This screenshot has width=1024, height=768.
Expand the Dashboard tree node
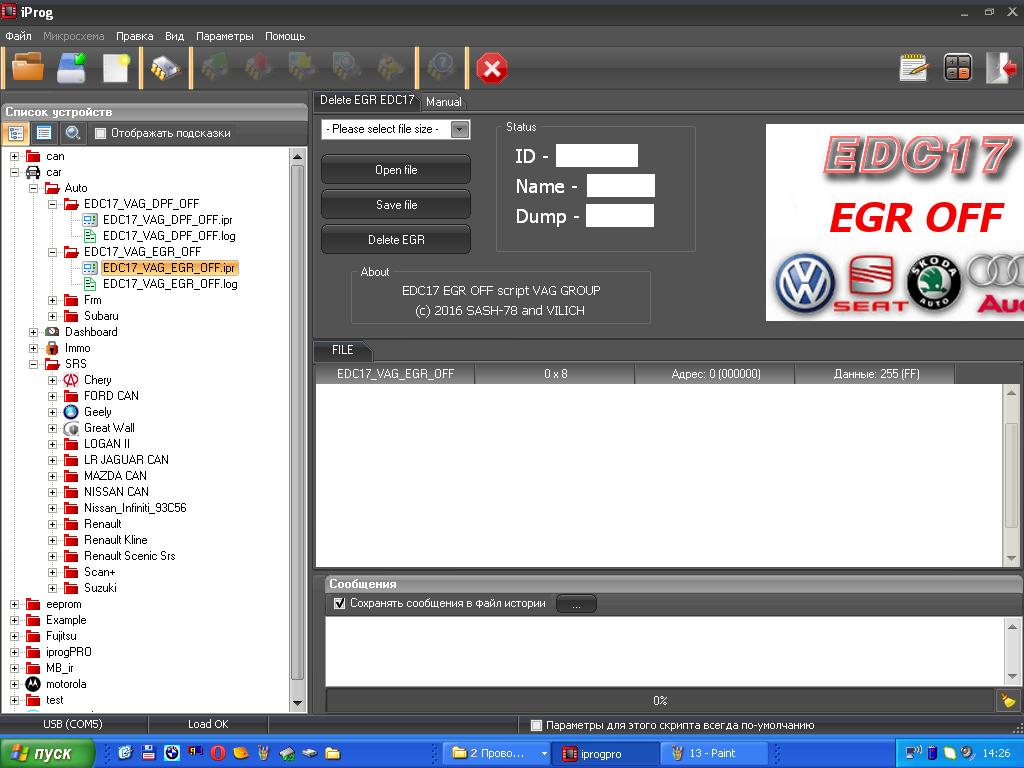[33, 332]
